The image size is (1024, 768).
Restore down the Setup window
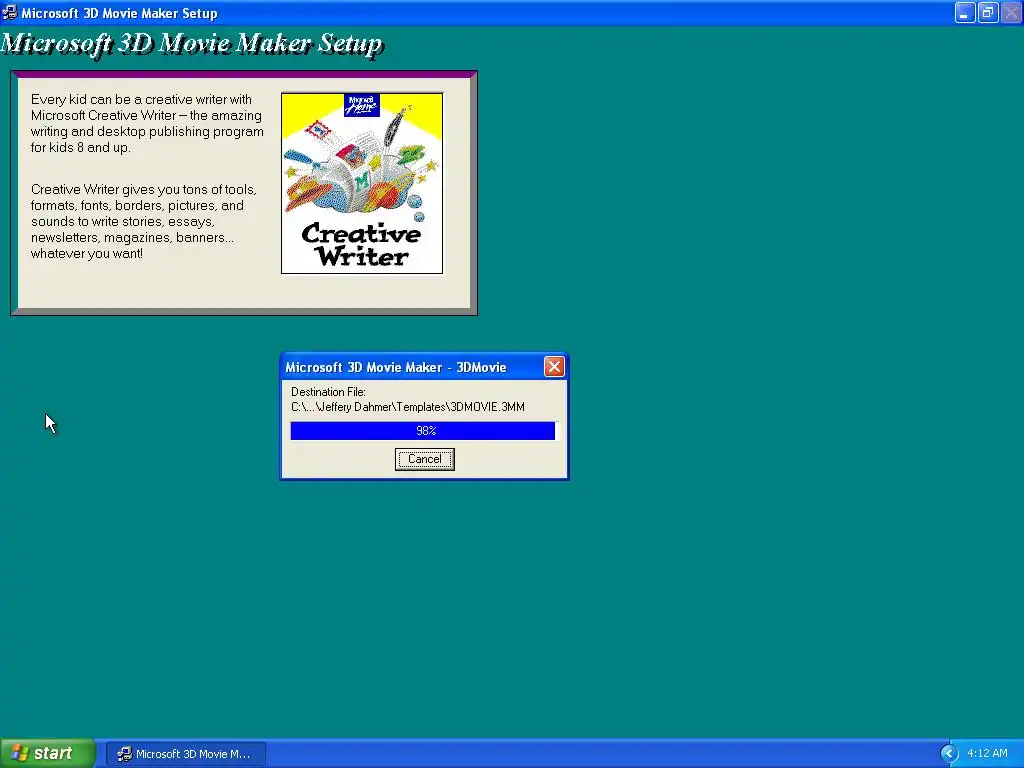click(x=988, y=12)
